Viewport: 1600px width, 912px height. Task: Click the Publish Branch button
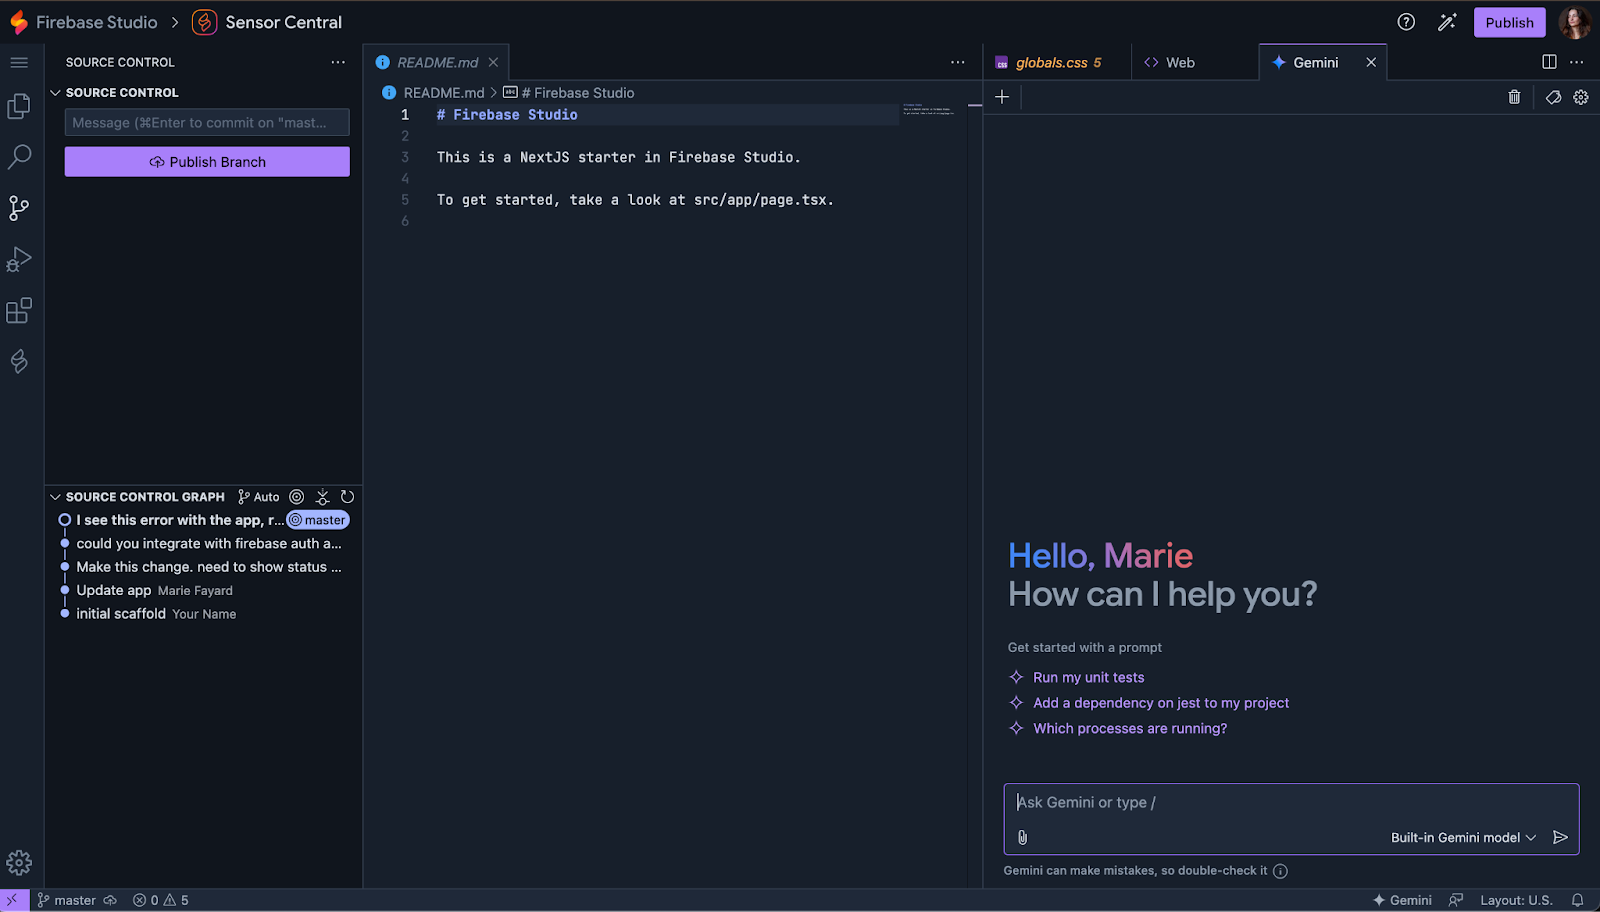pos(207,162)
